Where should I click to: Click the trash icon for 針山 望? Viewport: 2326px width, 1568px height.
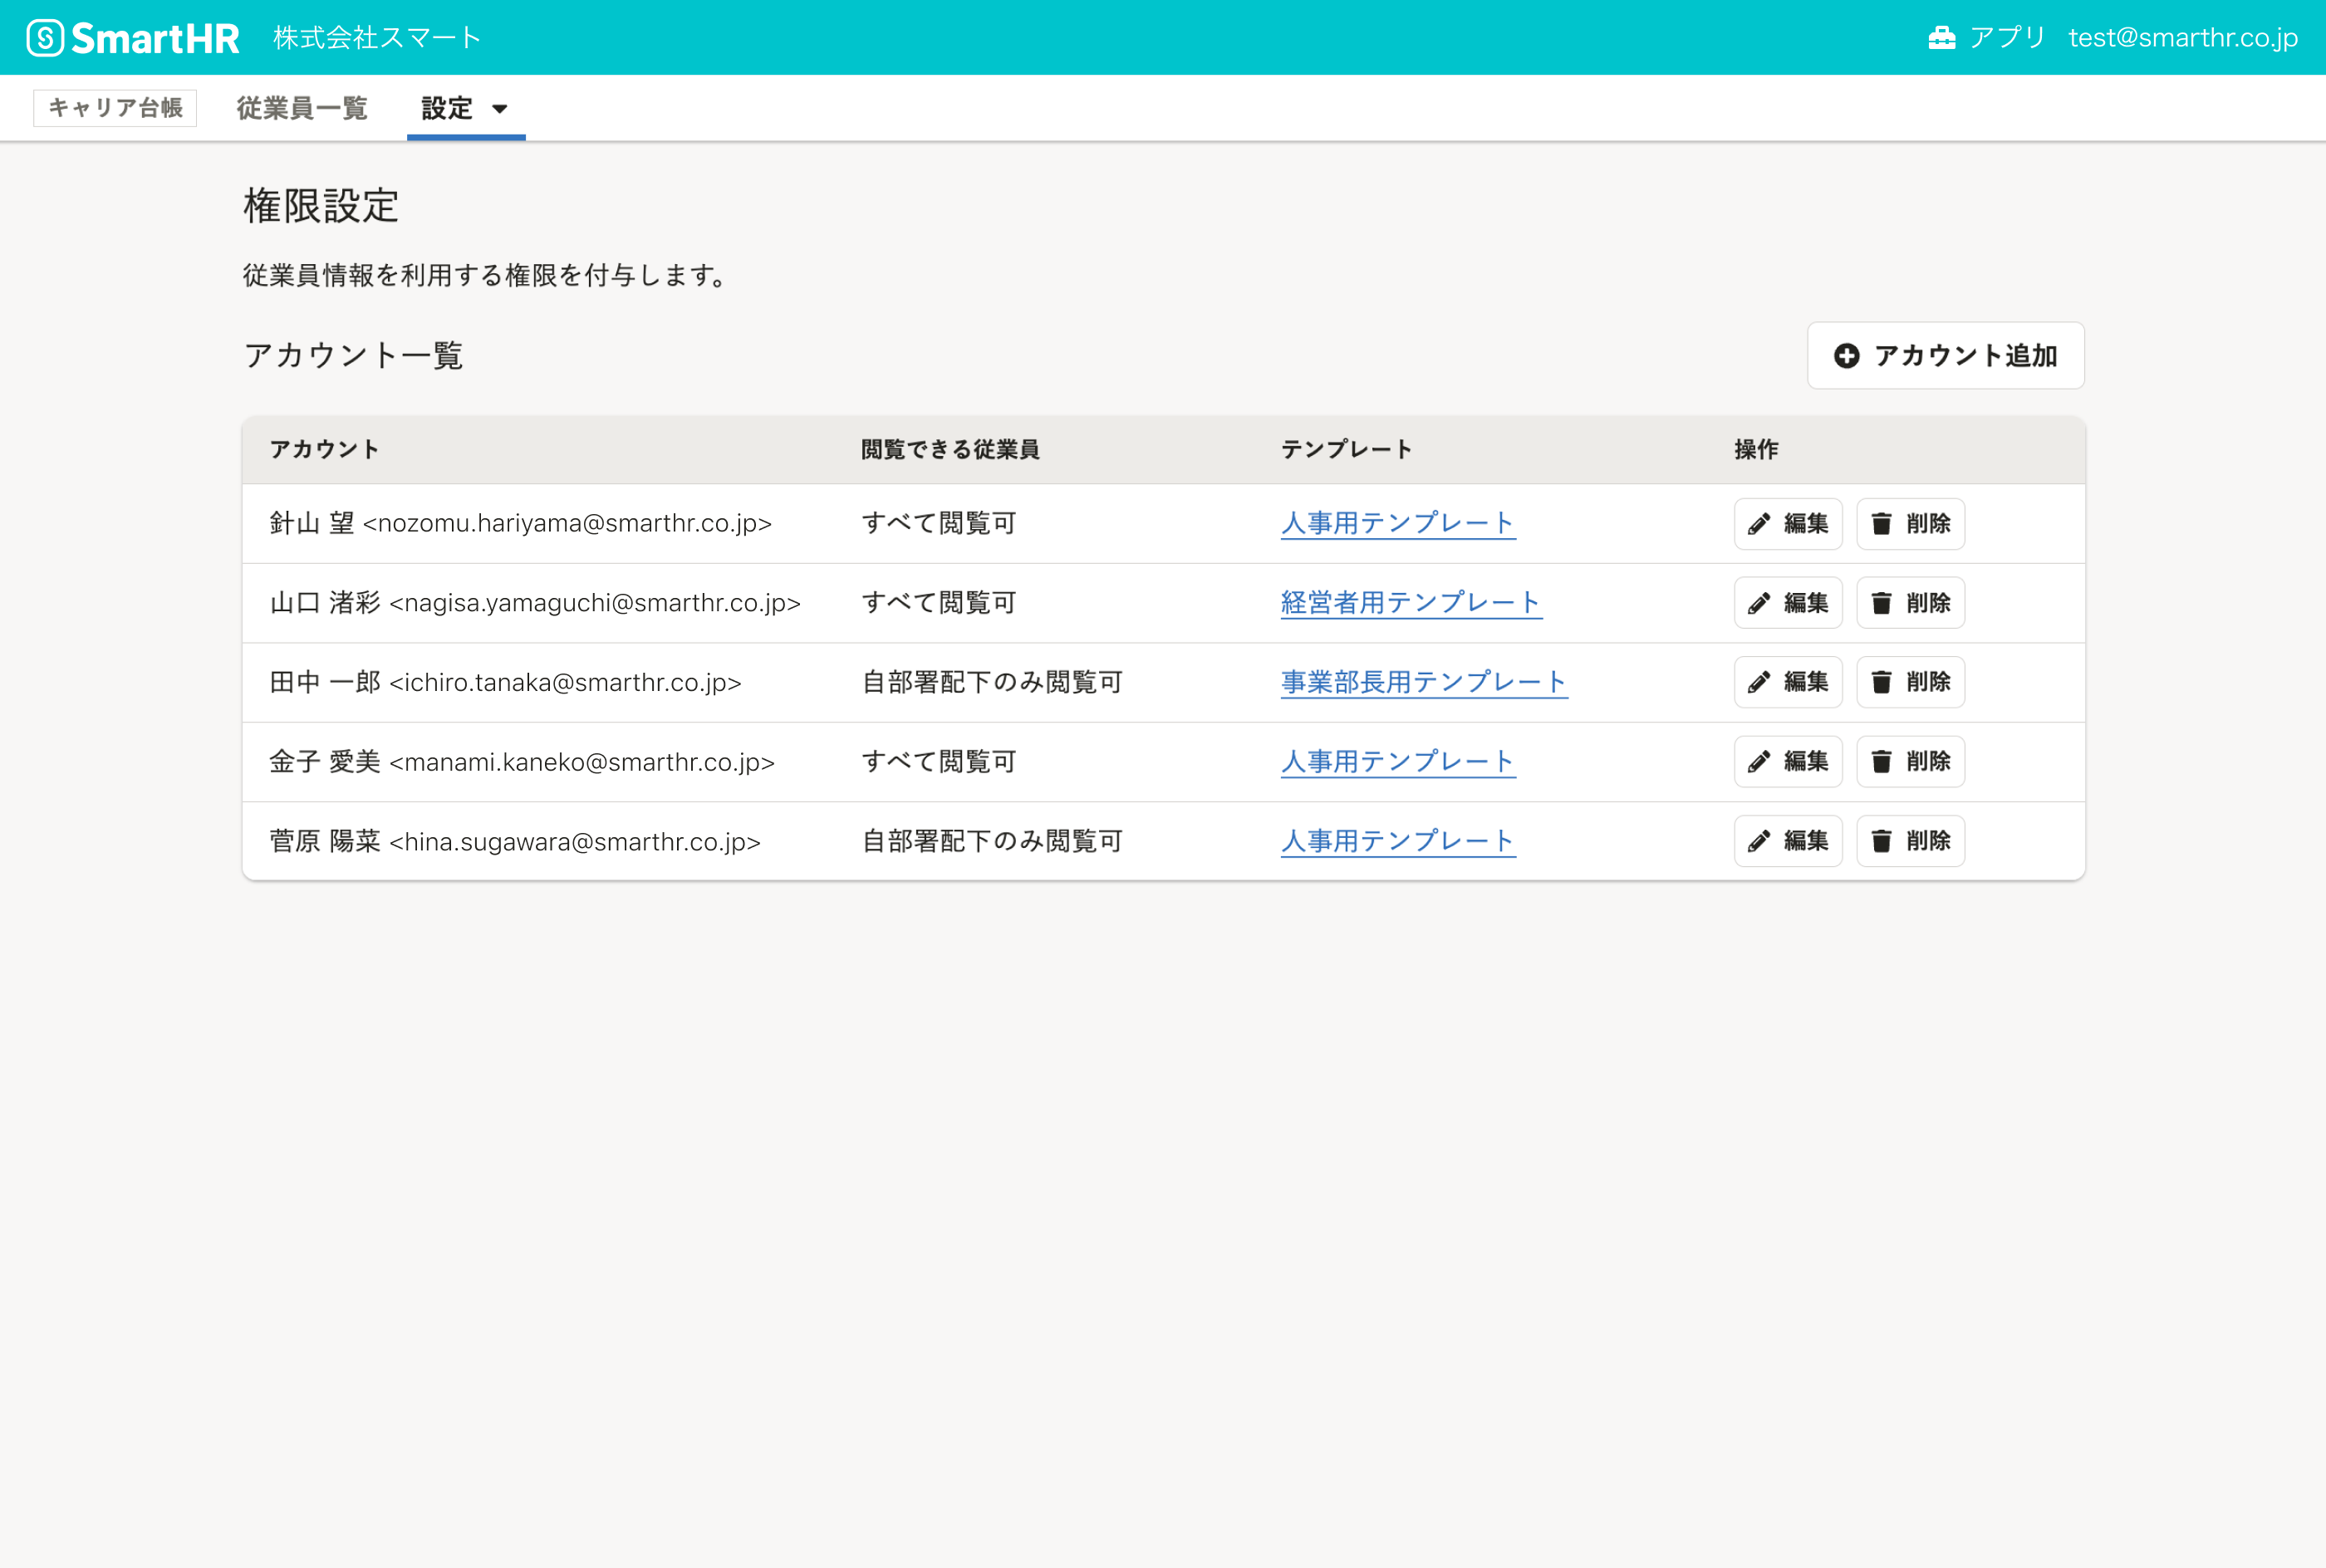click(1881, 524)
